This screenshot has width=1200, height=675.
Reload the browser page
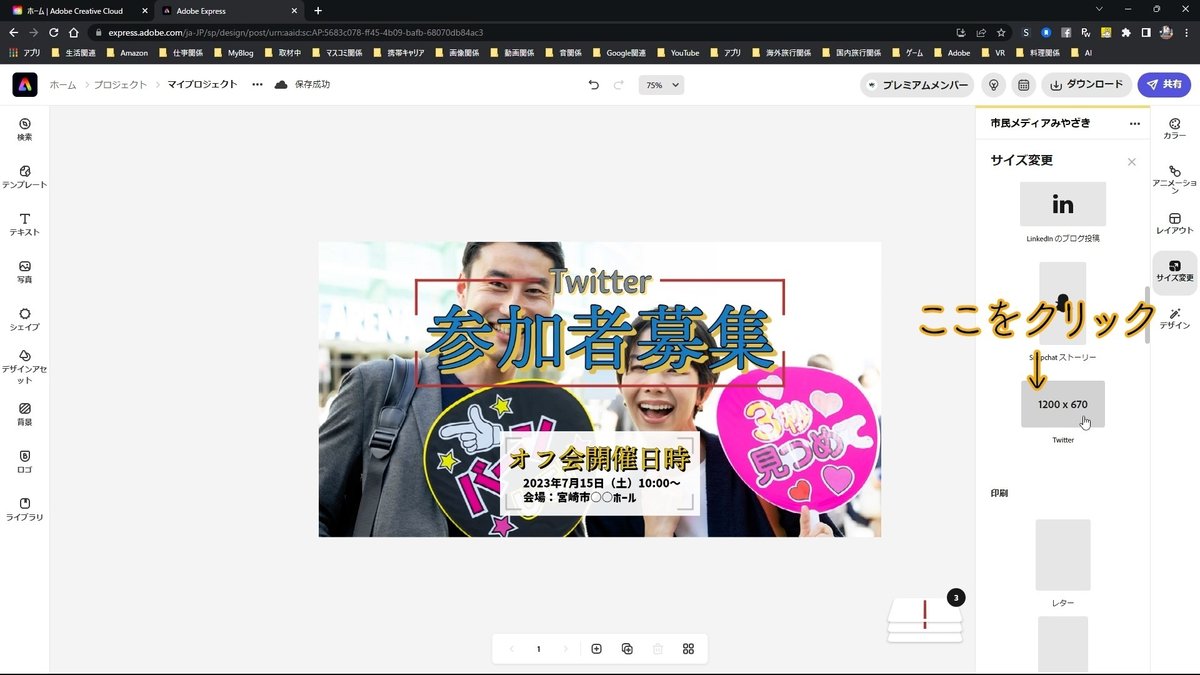pos(53,32)
